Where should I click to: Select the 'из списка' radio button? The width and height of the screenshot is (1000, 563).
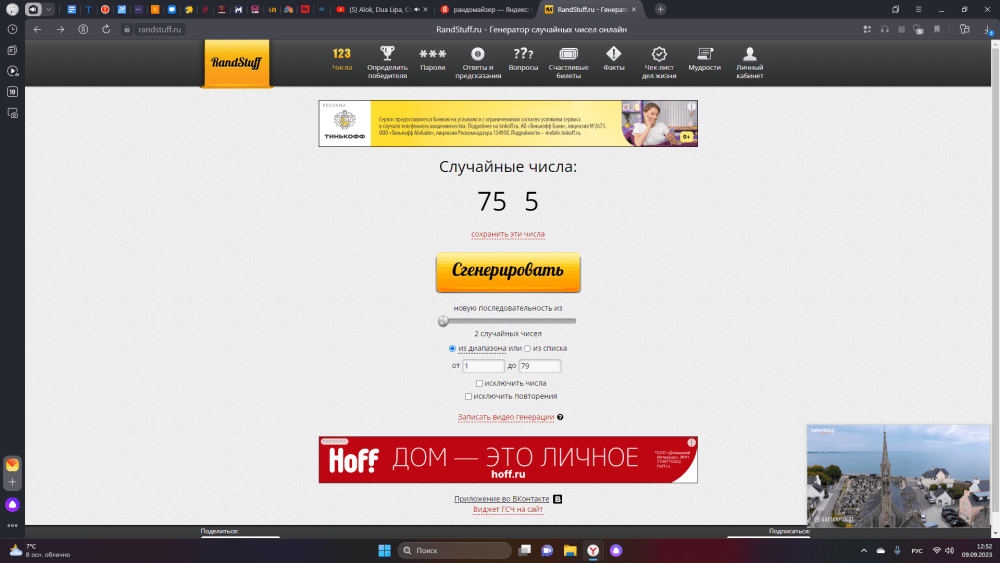point(528,349)
